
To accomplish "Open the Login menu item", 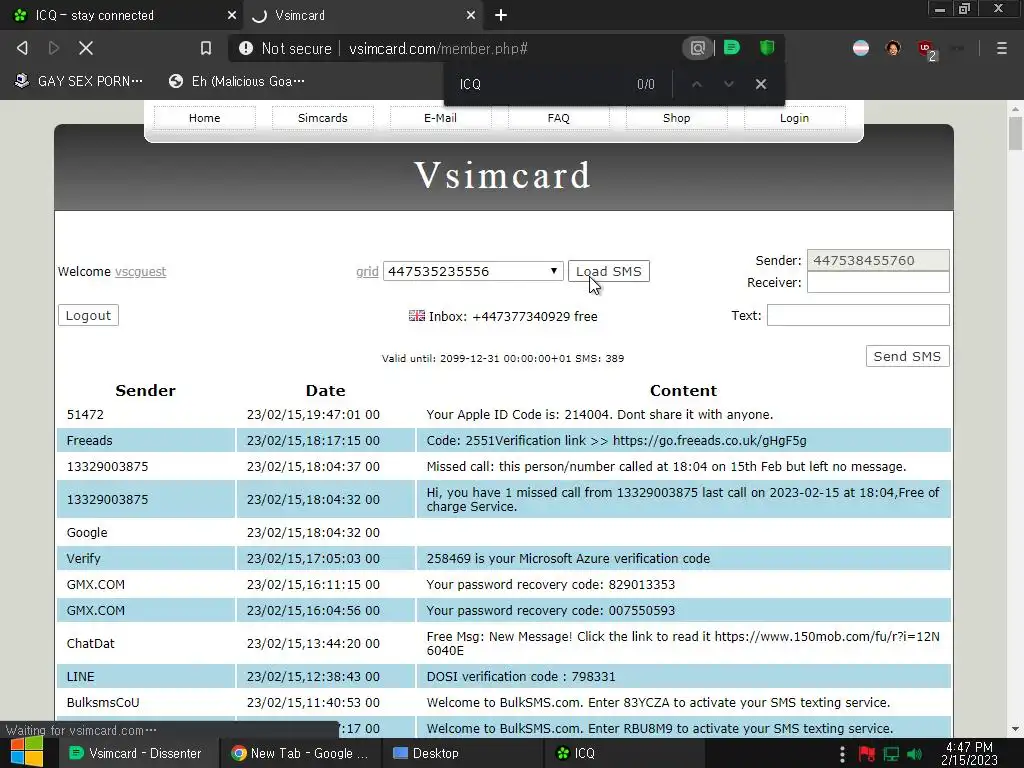I will click(x=794, y=118).
